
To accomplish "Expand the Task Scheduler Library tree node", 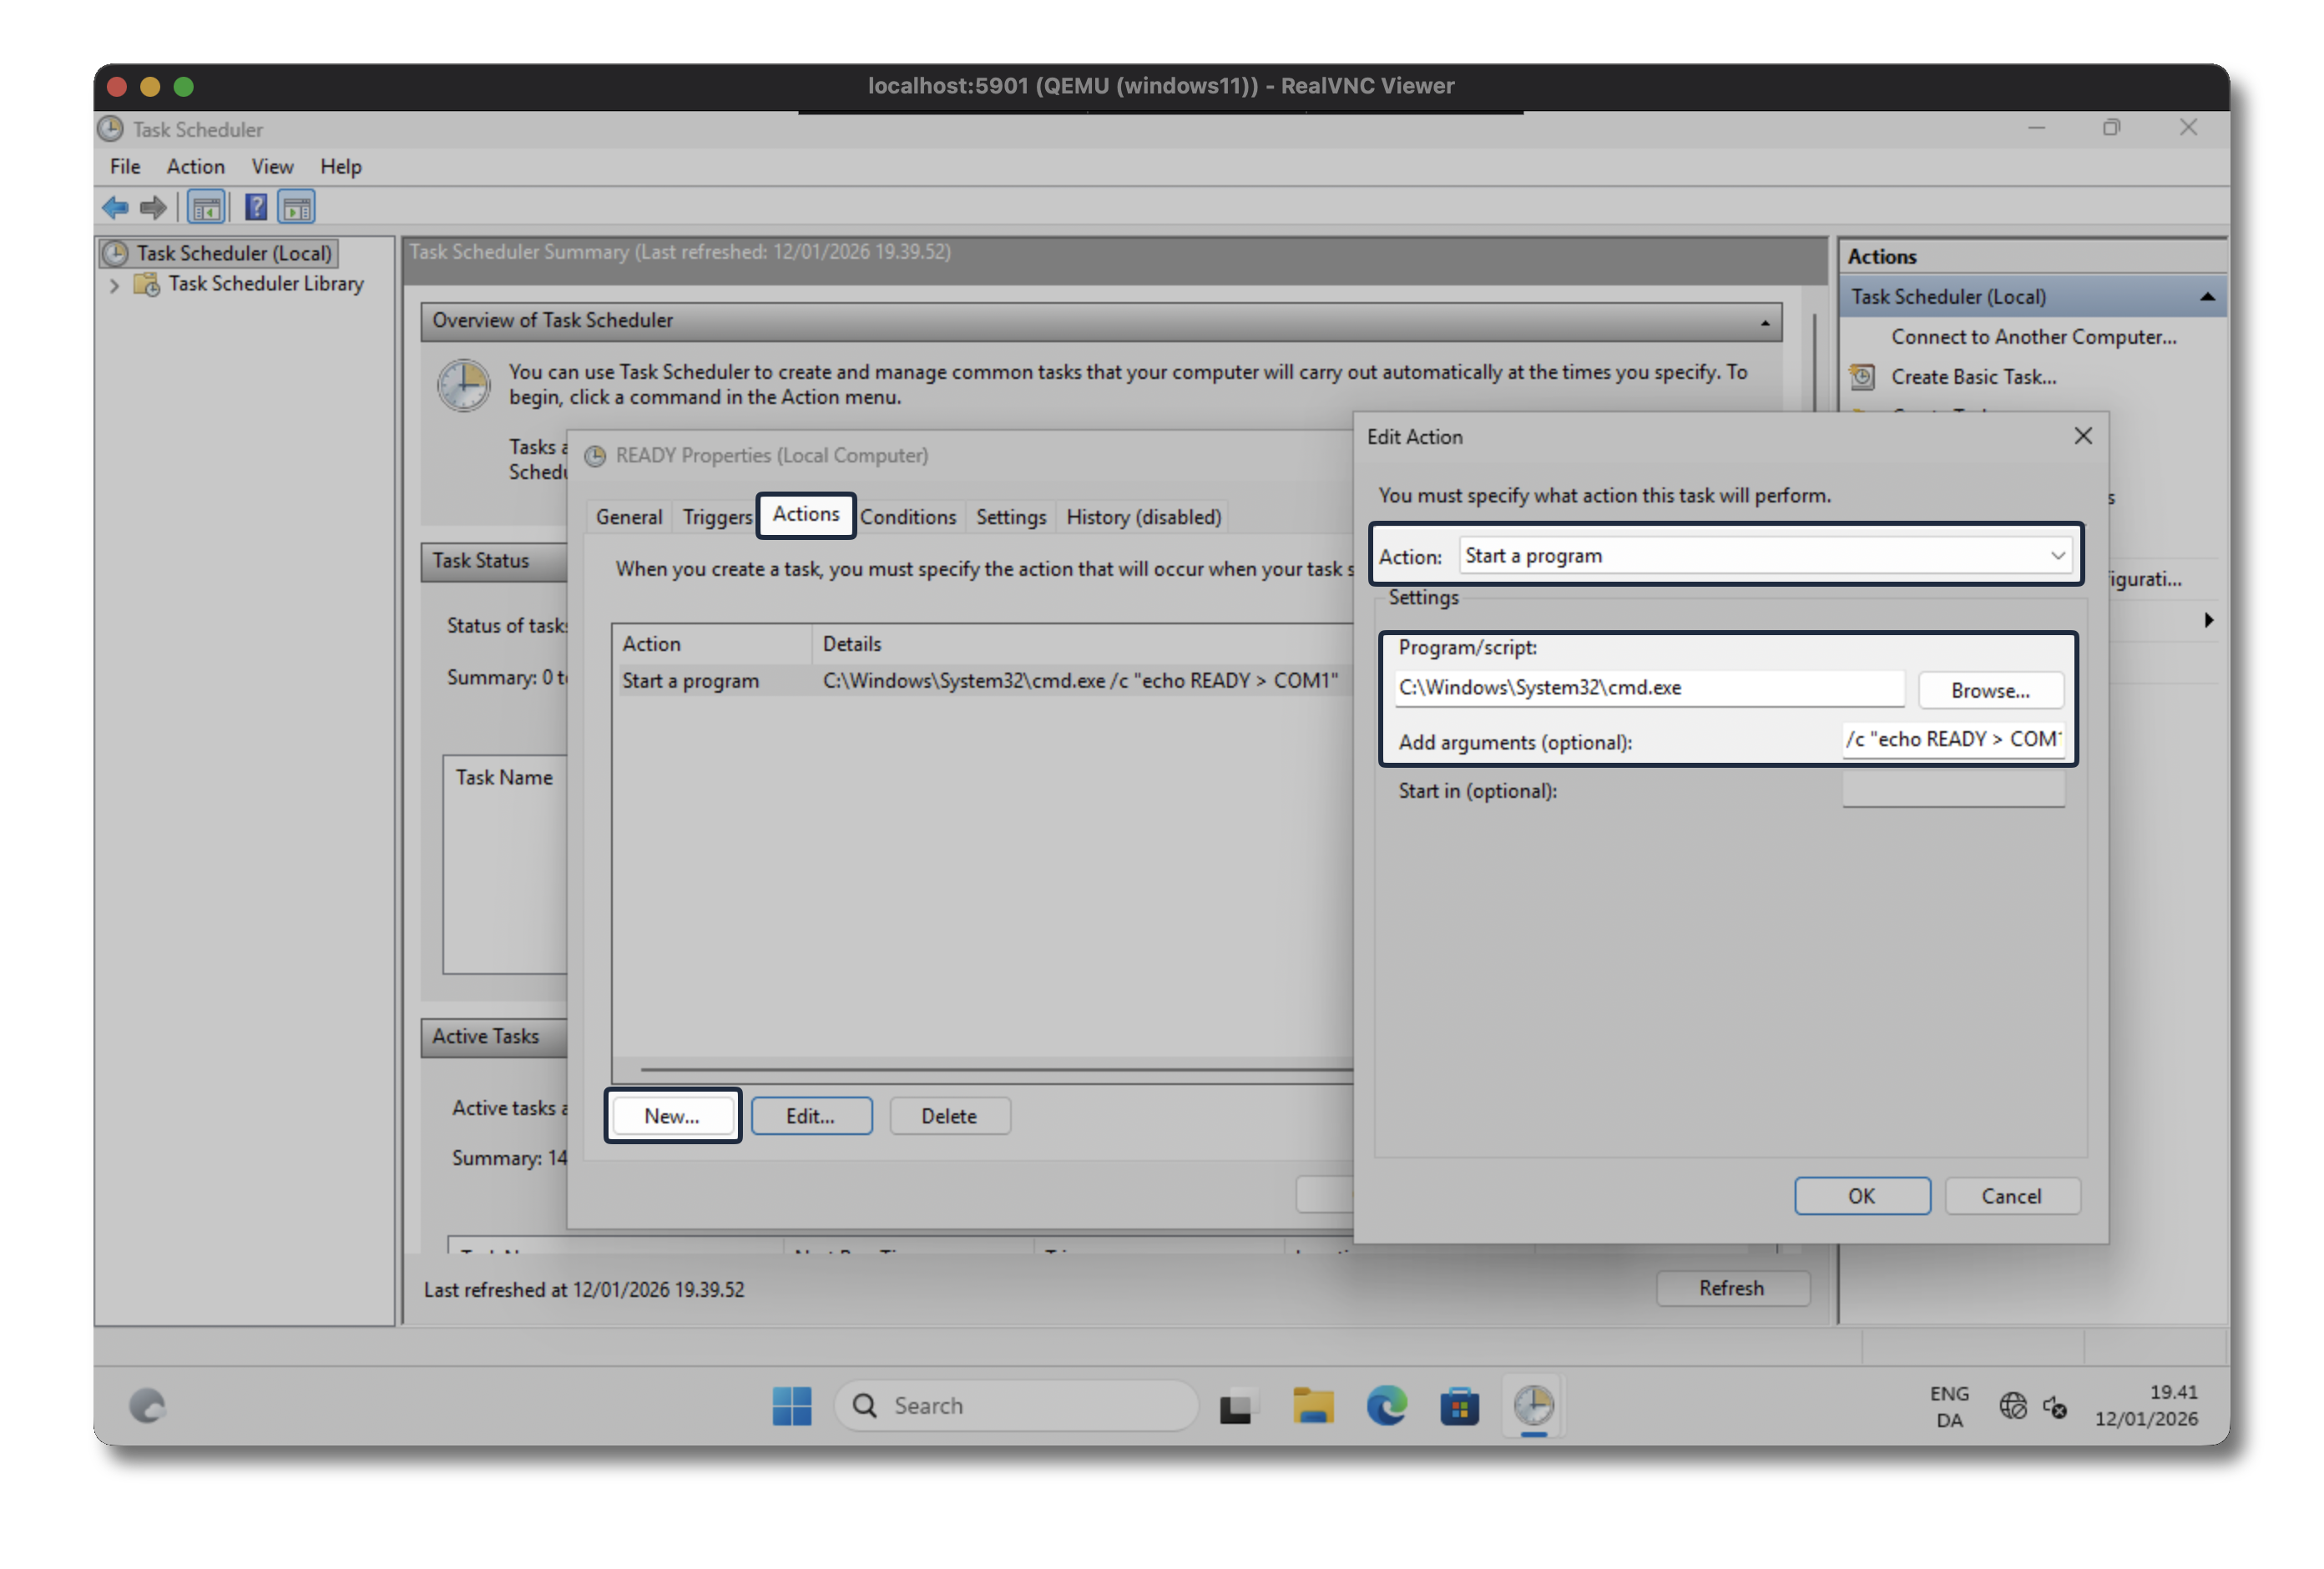I will 114,285.
